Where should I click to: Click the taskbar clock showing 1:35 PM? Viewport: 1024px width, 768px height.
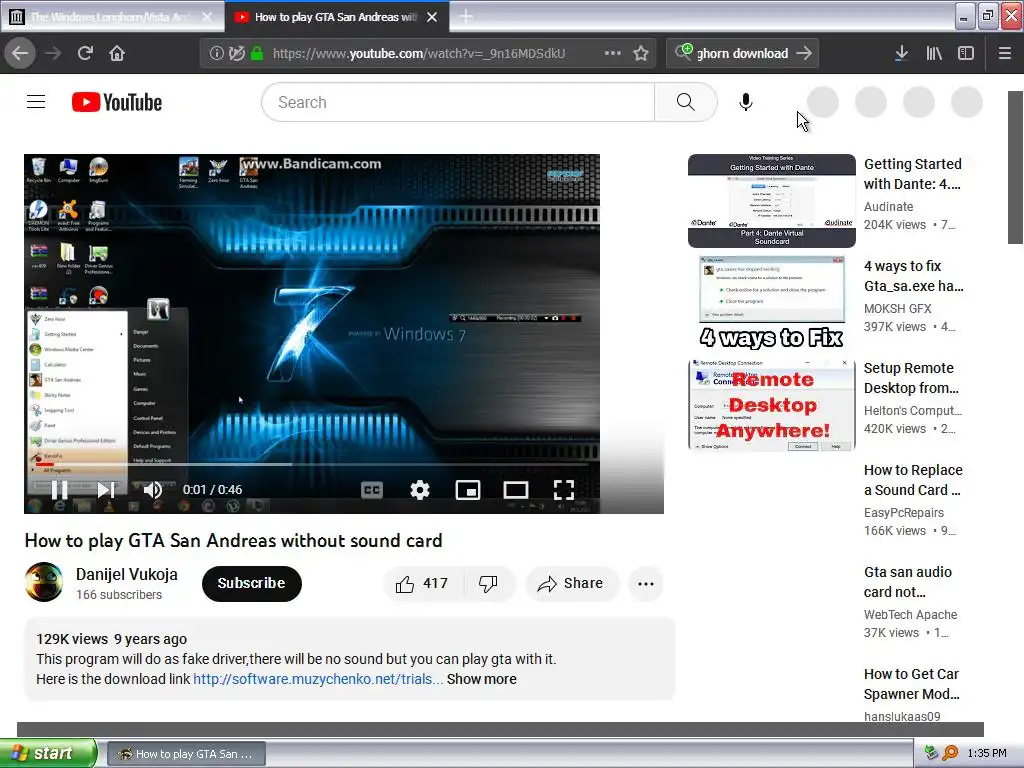tap(987, 753)
